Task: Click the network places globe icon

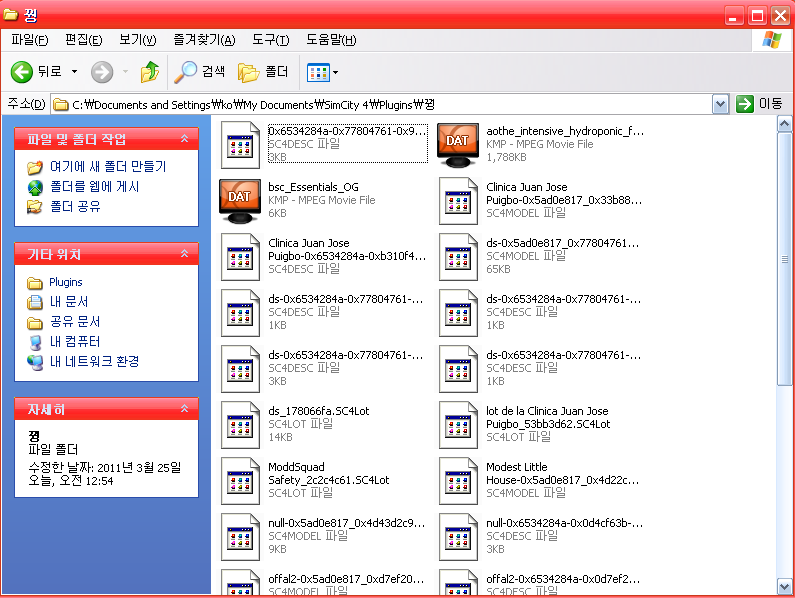Action: tap(35, 362)
